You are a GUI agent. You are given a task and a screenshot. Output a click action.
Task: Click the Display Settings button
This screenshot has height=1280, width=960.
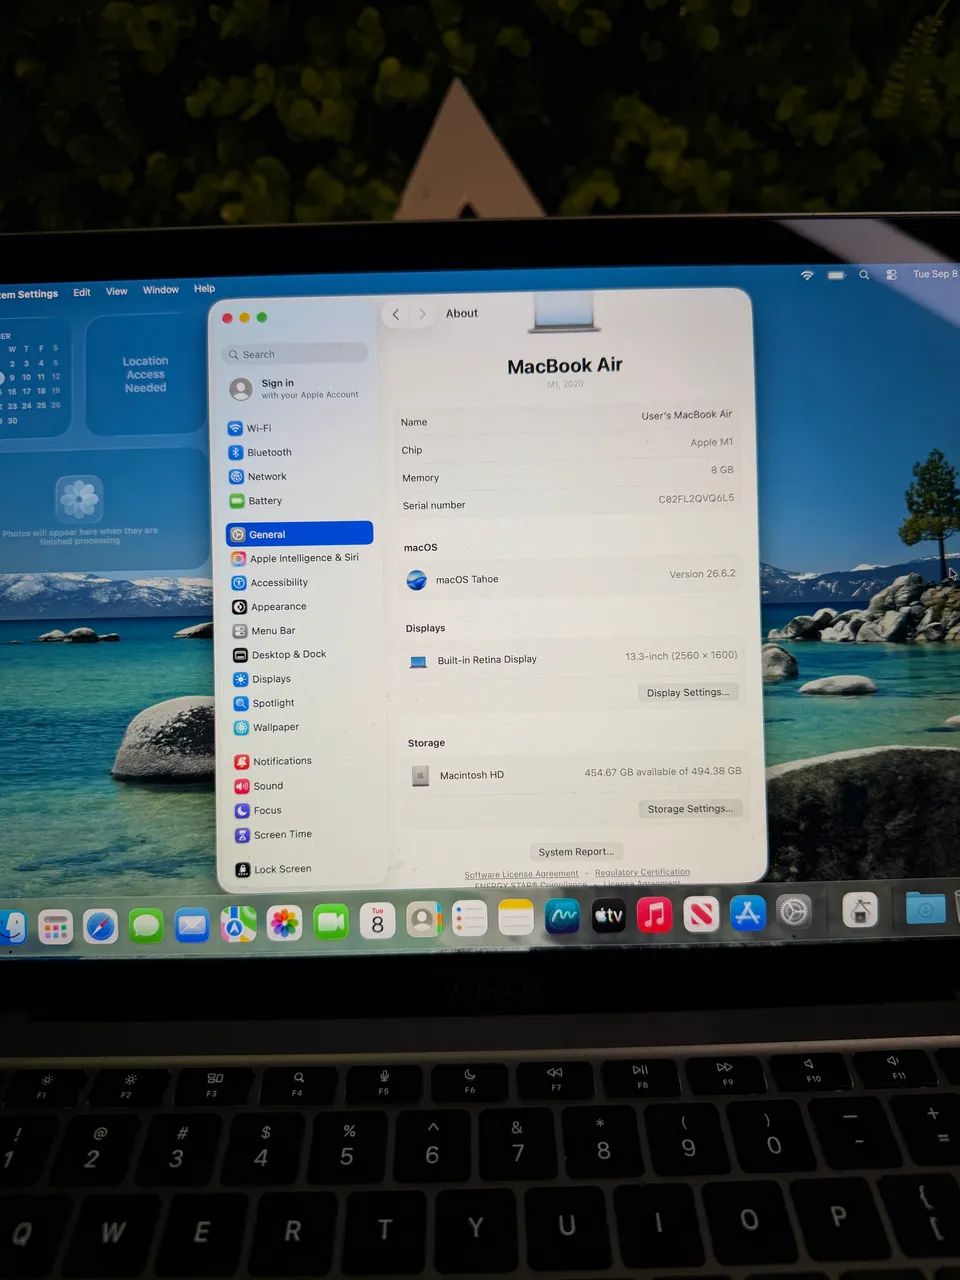[x=688, y=692]
